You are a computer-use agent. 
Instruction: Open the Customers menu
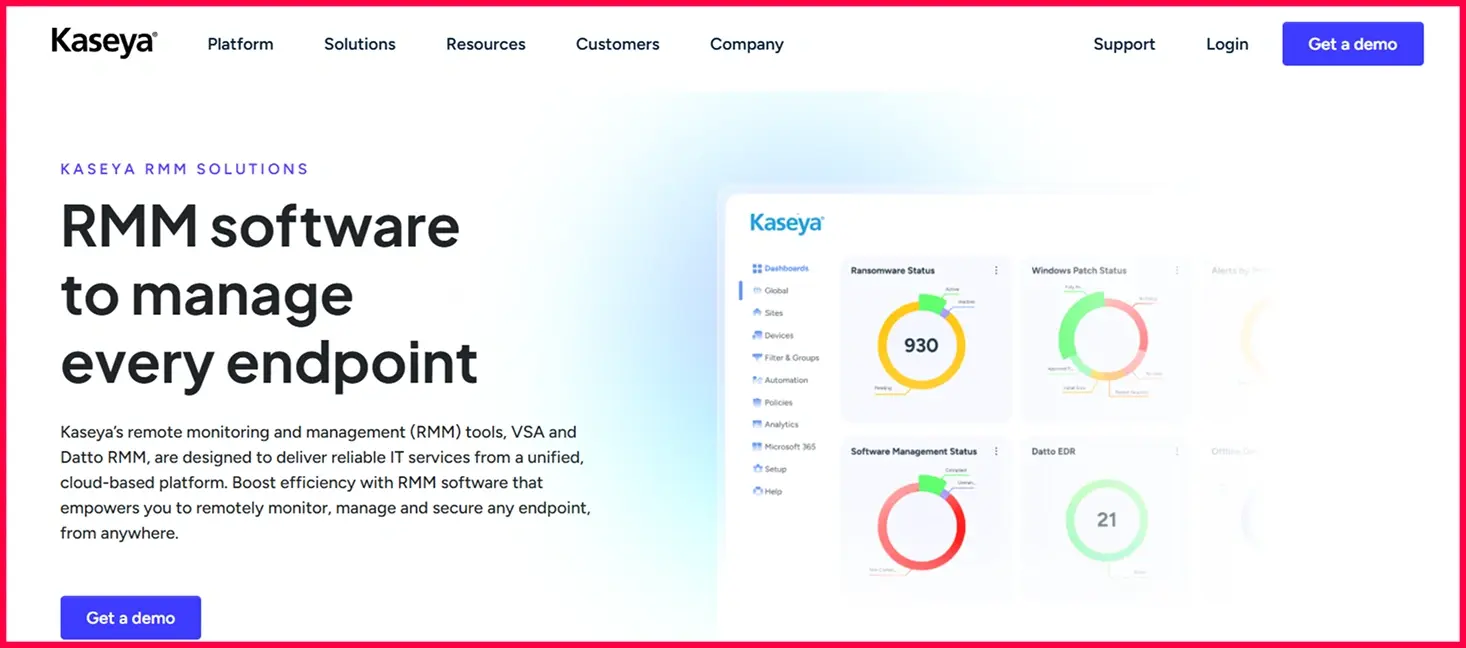(618, 44)
